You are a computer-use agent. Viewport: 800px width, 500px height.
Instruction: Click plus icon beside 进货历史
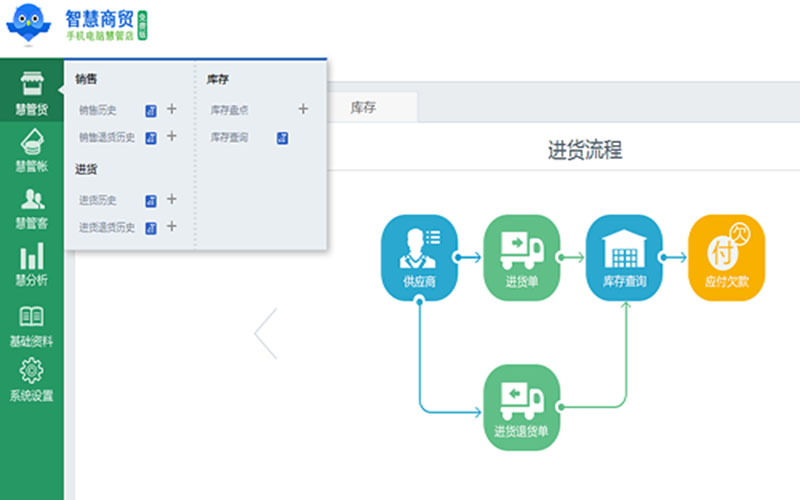click(171, 199)
